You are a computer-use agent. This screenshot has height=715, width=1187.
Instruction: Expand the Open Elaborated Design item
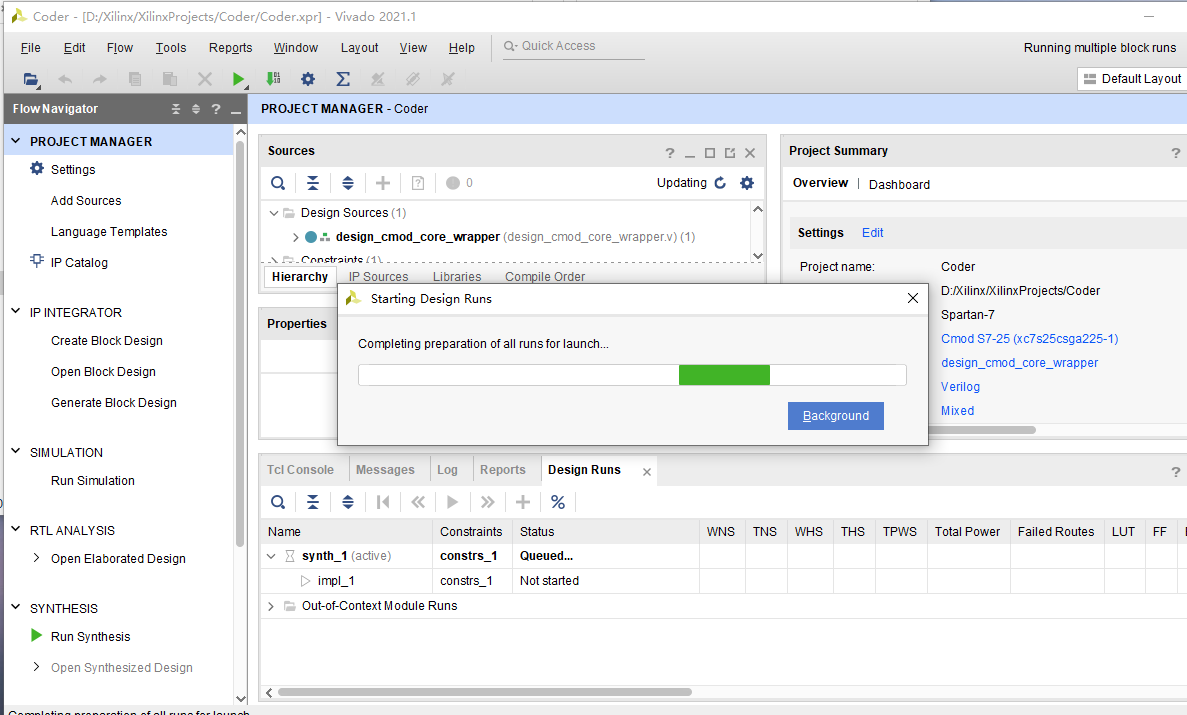(x=36, y=558)
